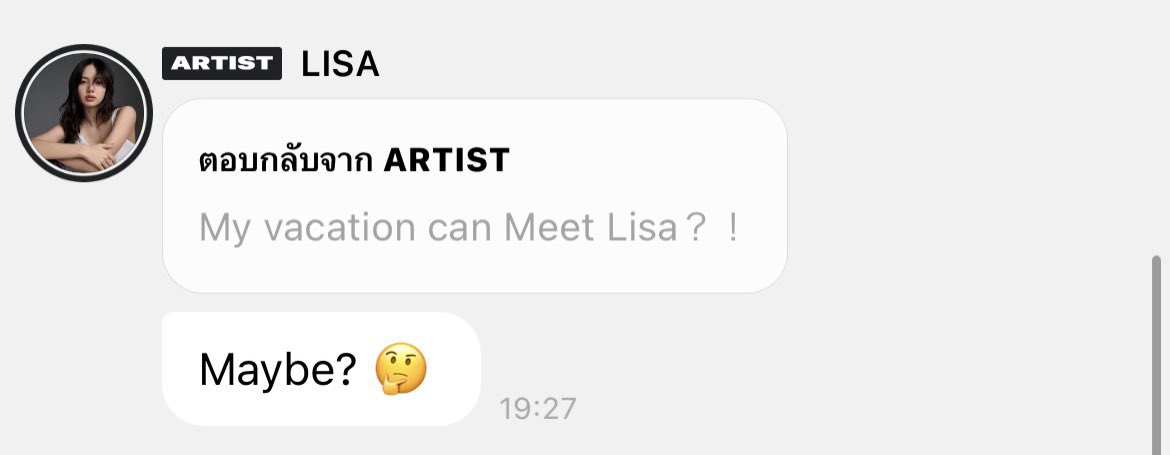Click the black ARTIST badge beside LISA

(221, 63)
